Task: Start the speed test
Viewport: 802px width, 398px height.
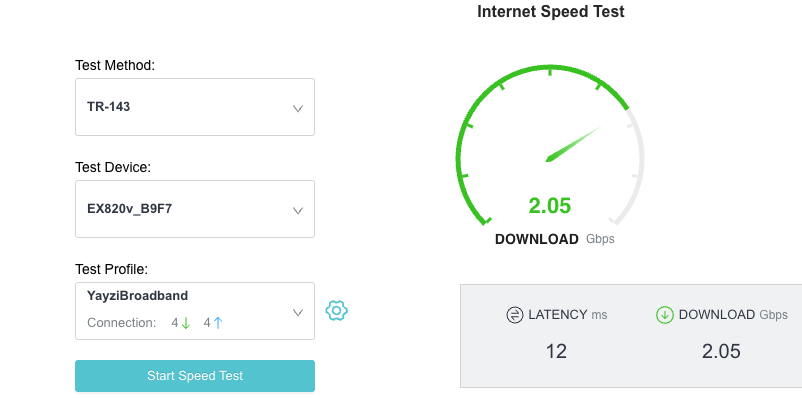Action: (x=195, y=376)
